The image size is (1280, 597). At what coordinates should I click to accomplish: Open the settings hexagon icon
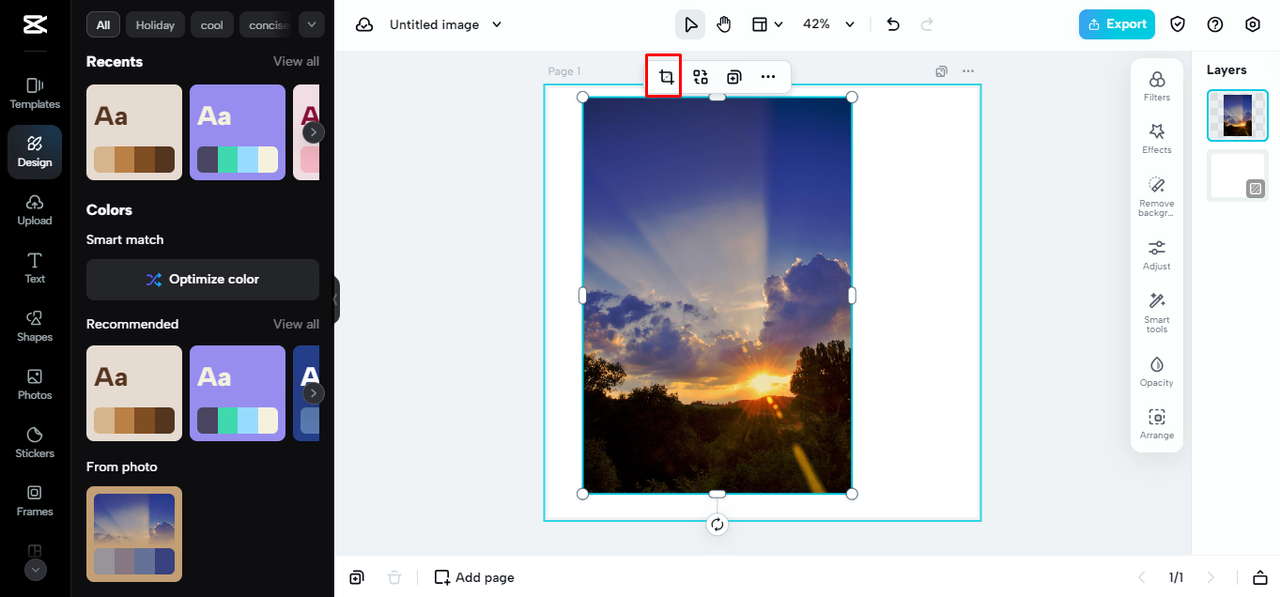(1253, 25)
